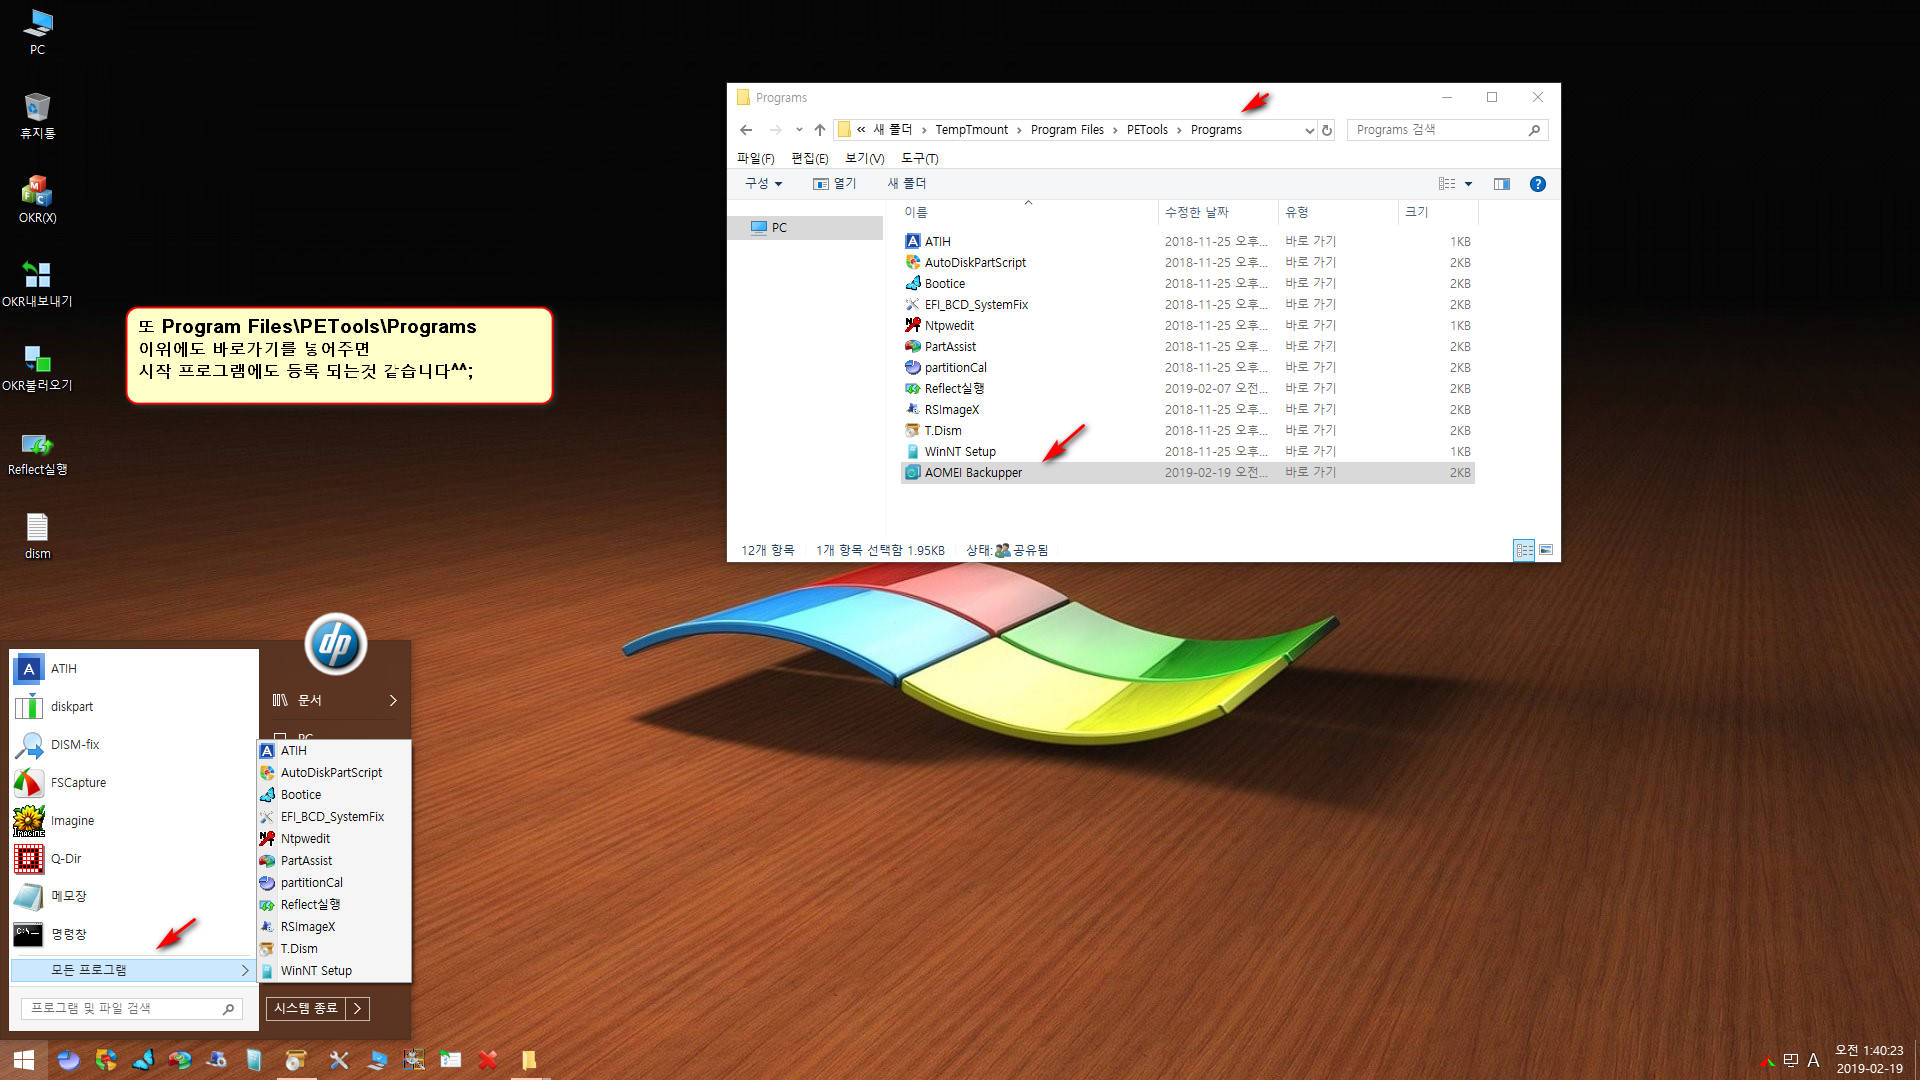Toggle the preview pane button in Explorer
The height and width of the screenshot is (1080, 1920).
[x=1501, y=184]
